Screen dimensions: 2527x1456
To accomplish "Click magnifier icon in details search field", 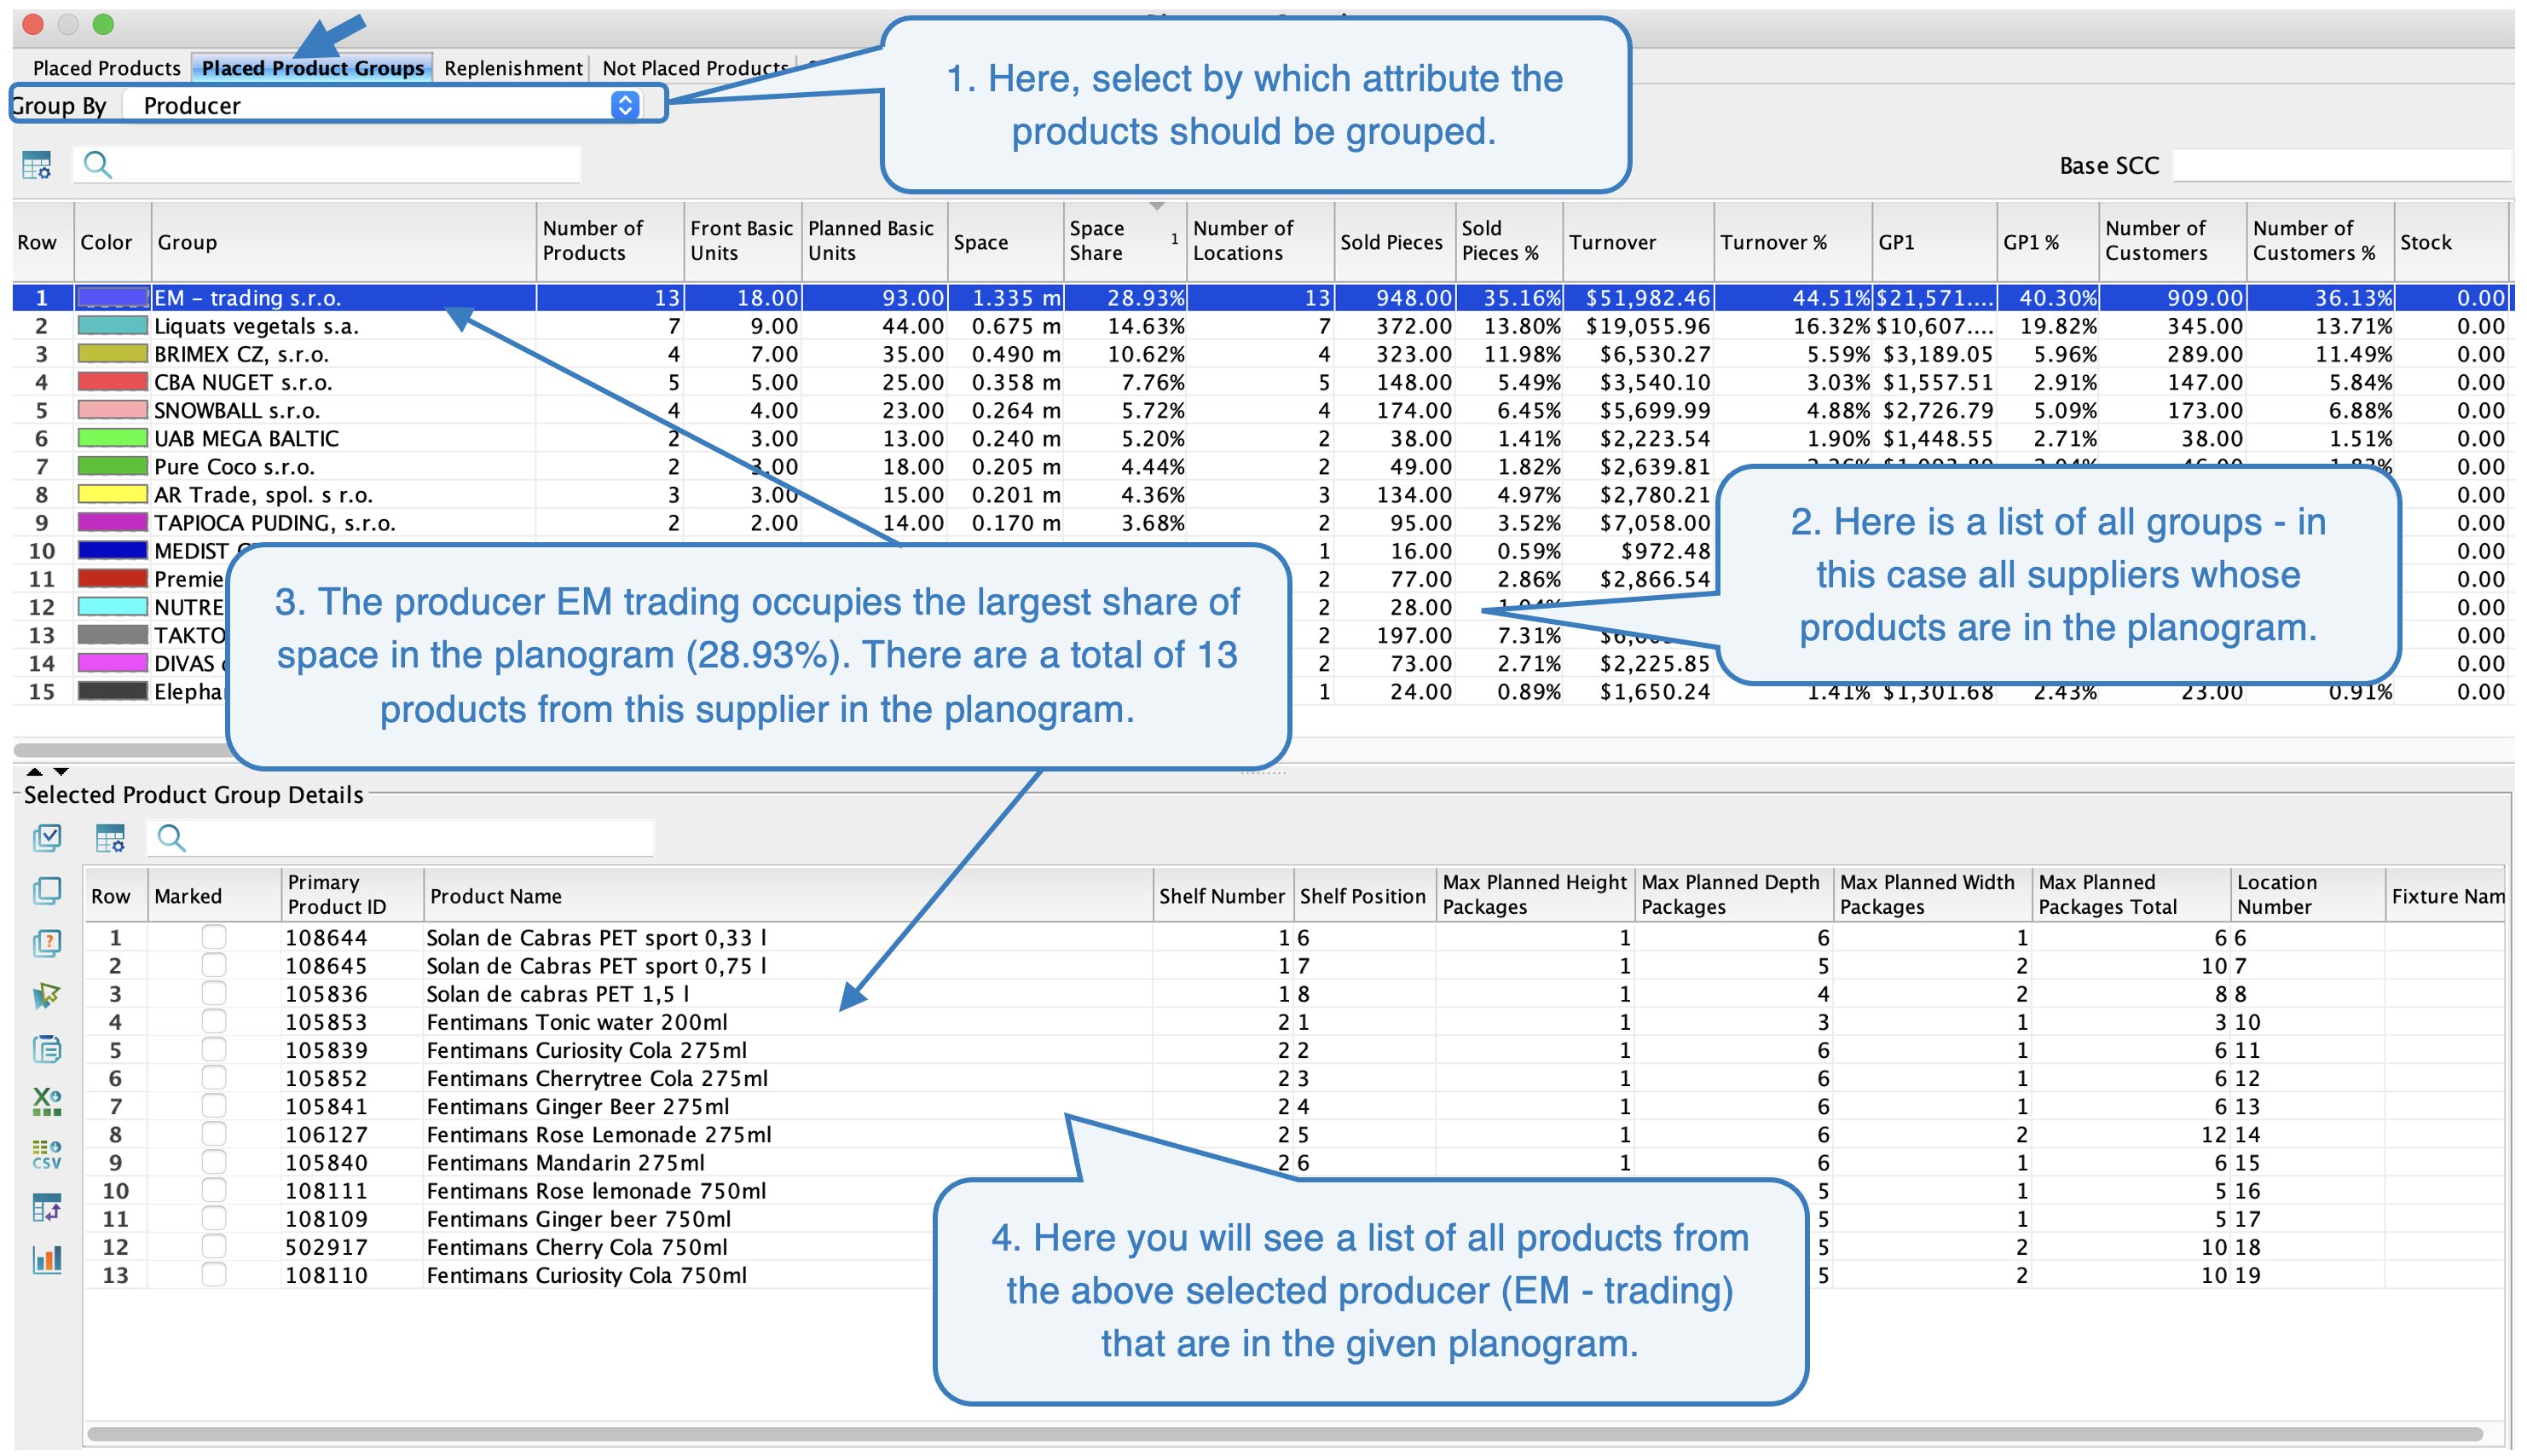I will [x=171, y=838].
